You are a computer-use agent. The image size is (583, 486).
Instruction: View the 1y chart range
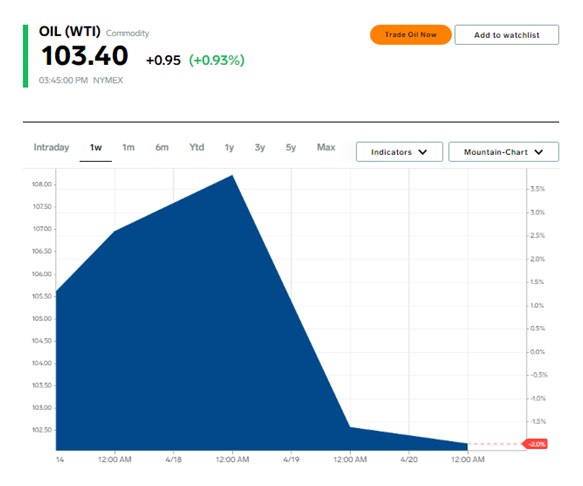tap(229, 148)
